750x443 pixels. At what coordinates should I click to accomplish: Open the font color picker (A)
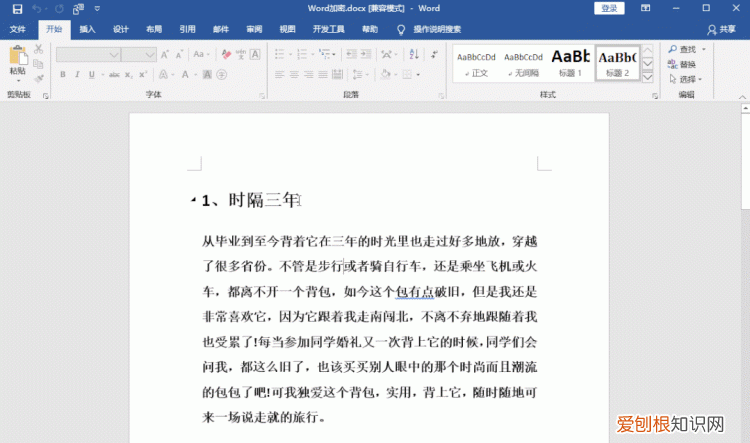coord(185,75)
